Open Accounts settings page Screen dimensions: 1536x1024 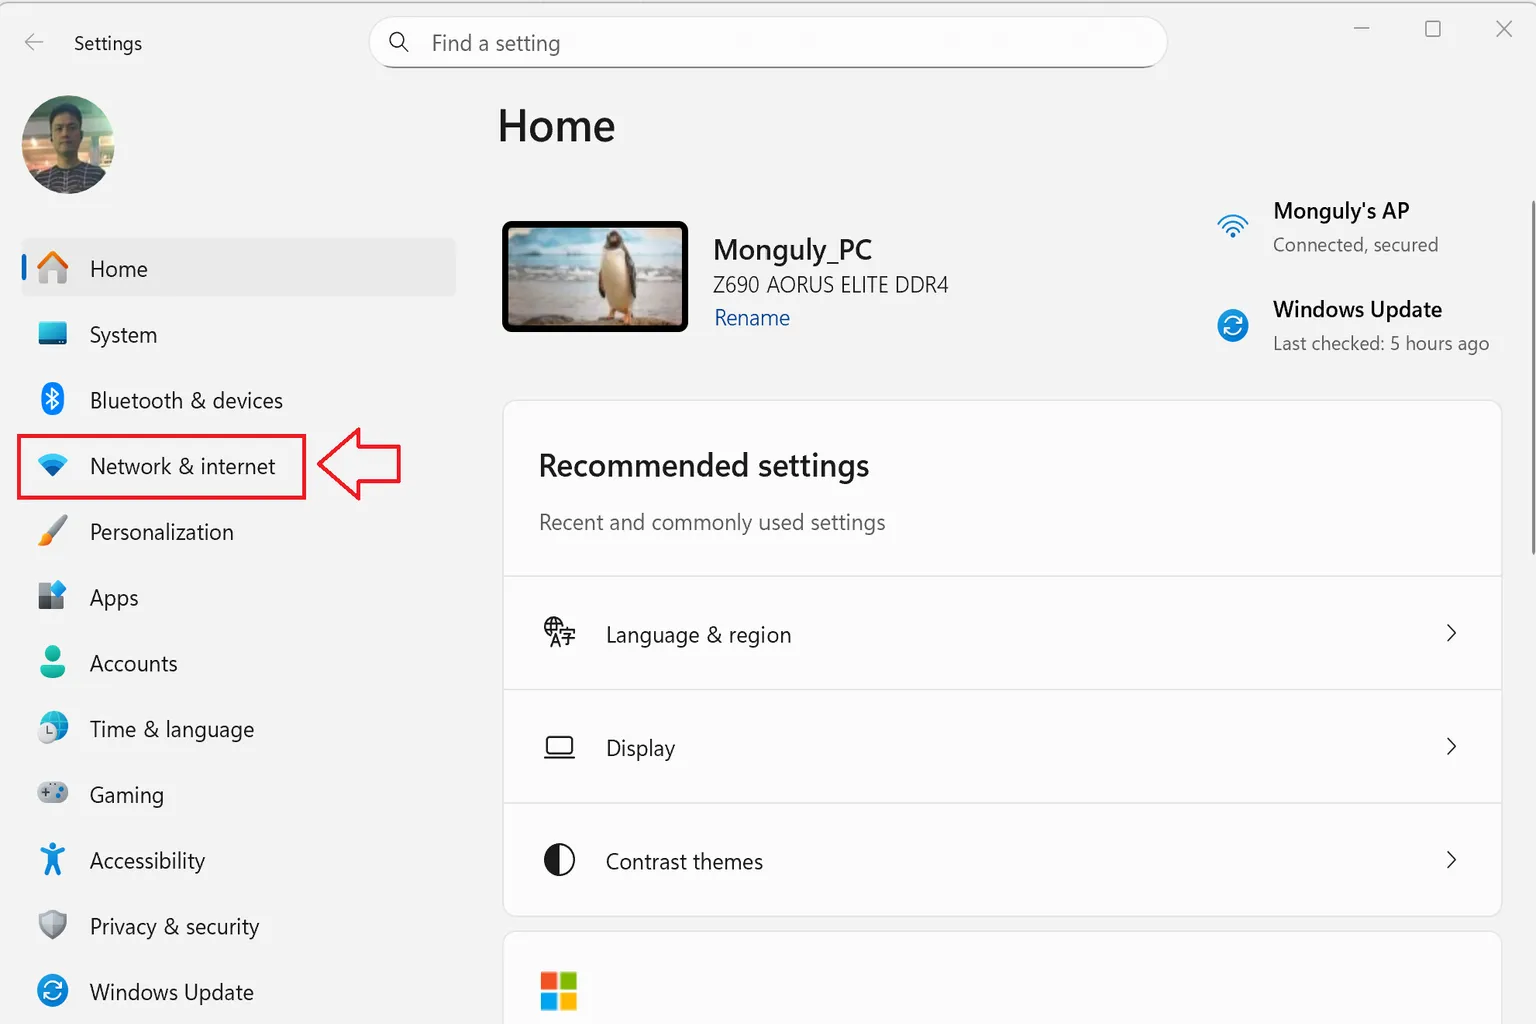point(238,663)
